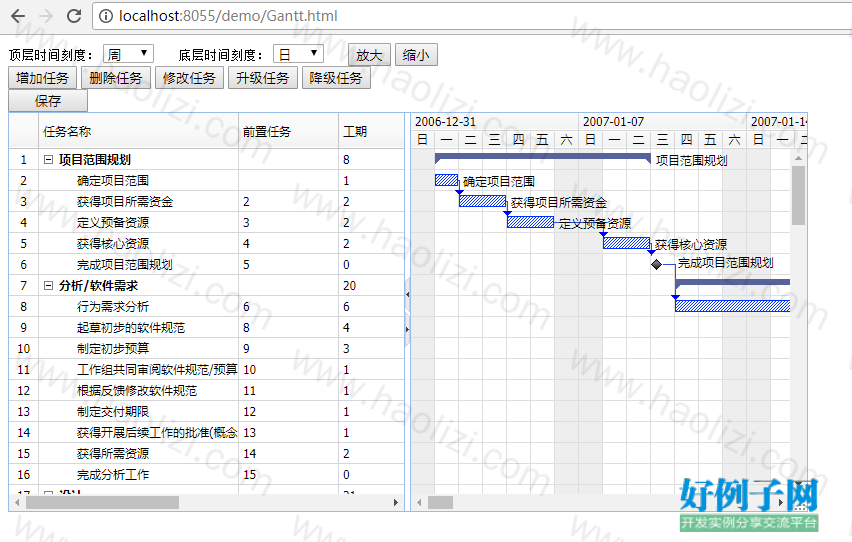Click the 保存 button
852x542 pixels.
coord(48,101)
